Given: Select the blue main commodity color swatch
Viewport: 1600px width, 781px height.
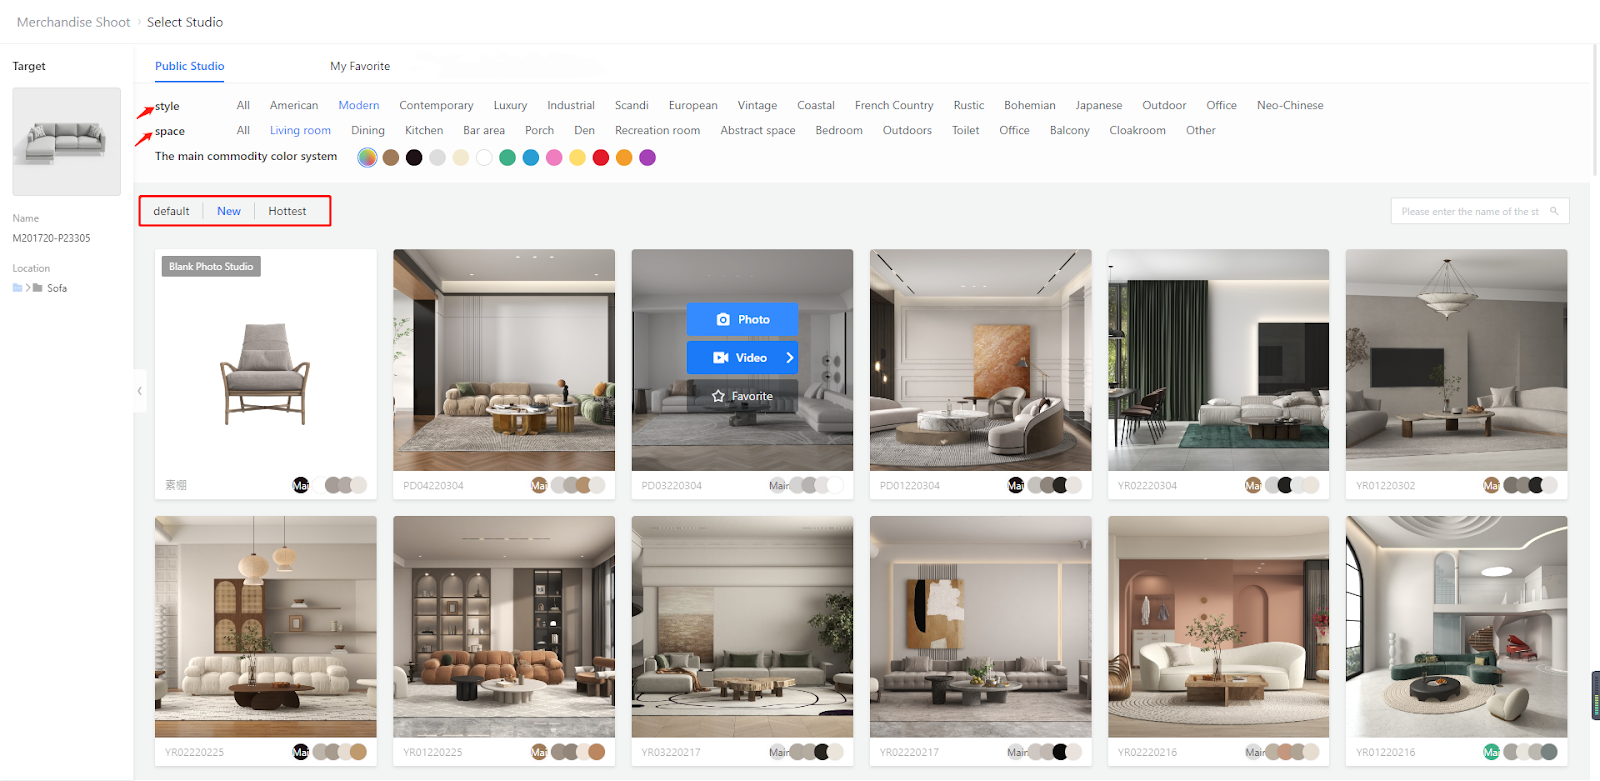Looking at the screenshot, I should click(x=531, y=157).
